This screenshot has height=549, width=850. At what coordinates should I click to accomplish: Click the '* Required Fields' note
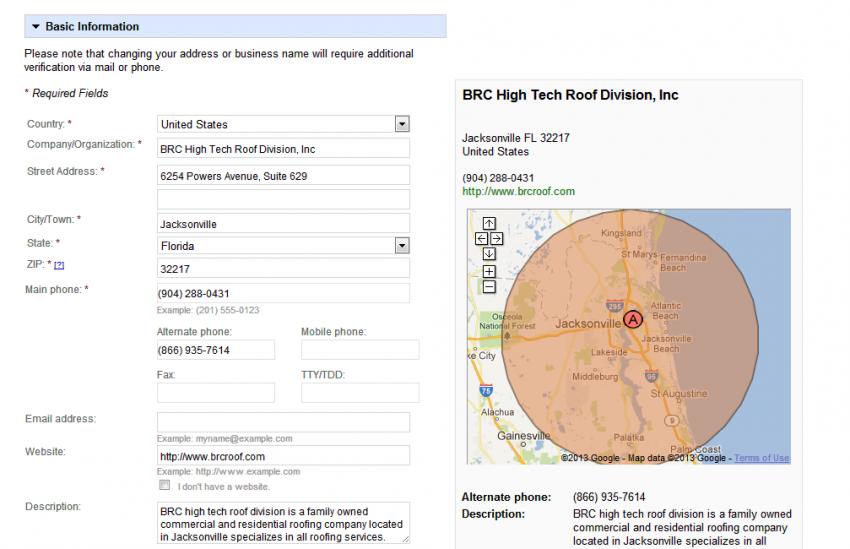click(x=66, y=93)
